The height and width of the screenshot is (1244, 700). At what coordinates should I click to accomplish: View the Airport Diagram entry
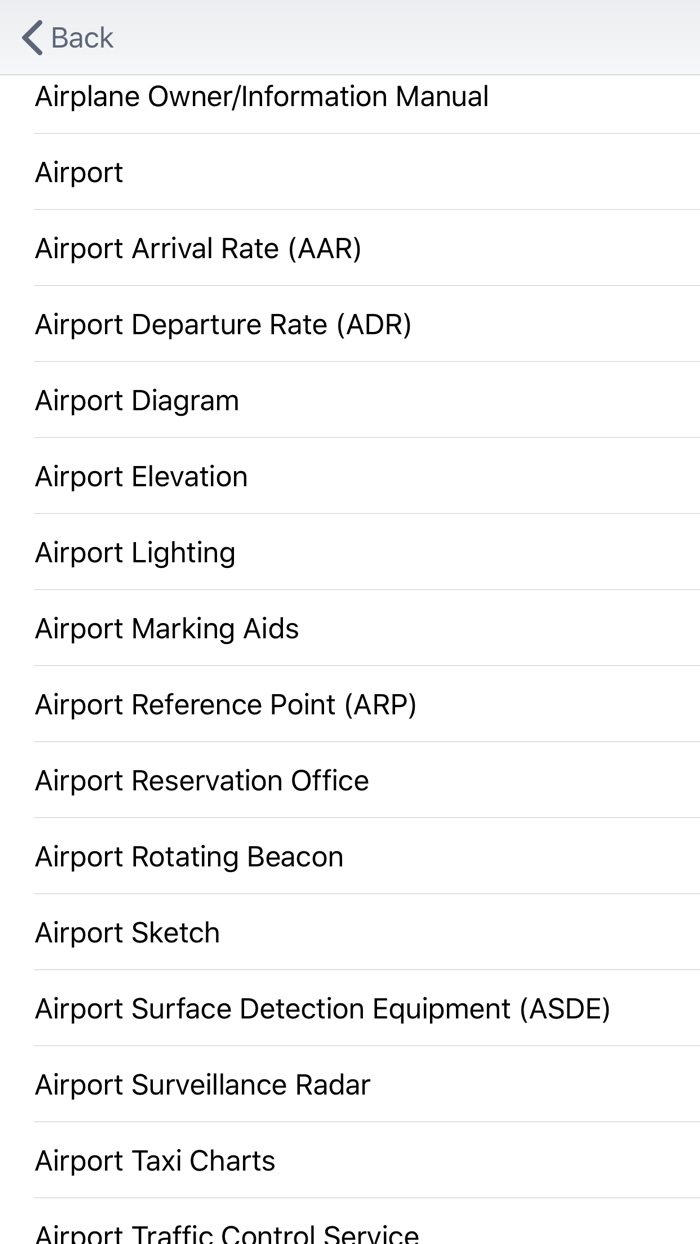(x=136, y=400)
